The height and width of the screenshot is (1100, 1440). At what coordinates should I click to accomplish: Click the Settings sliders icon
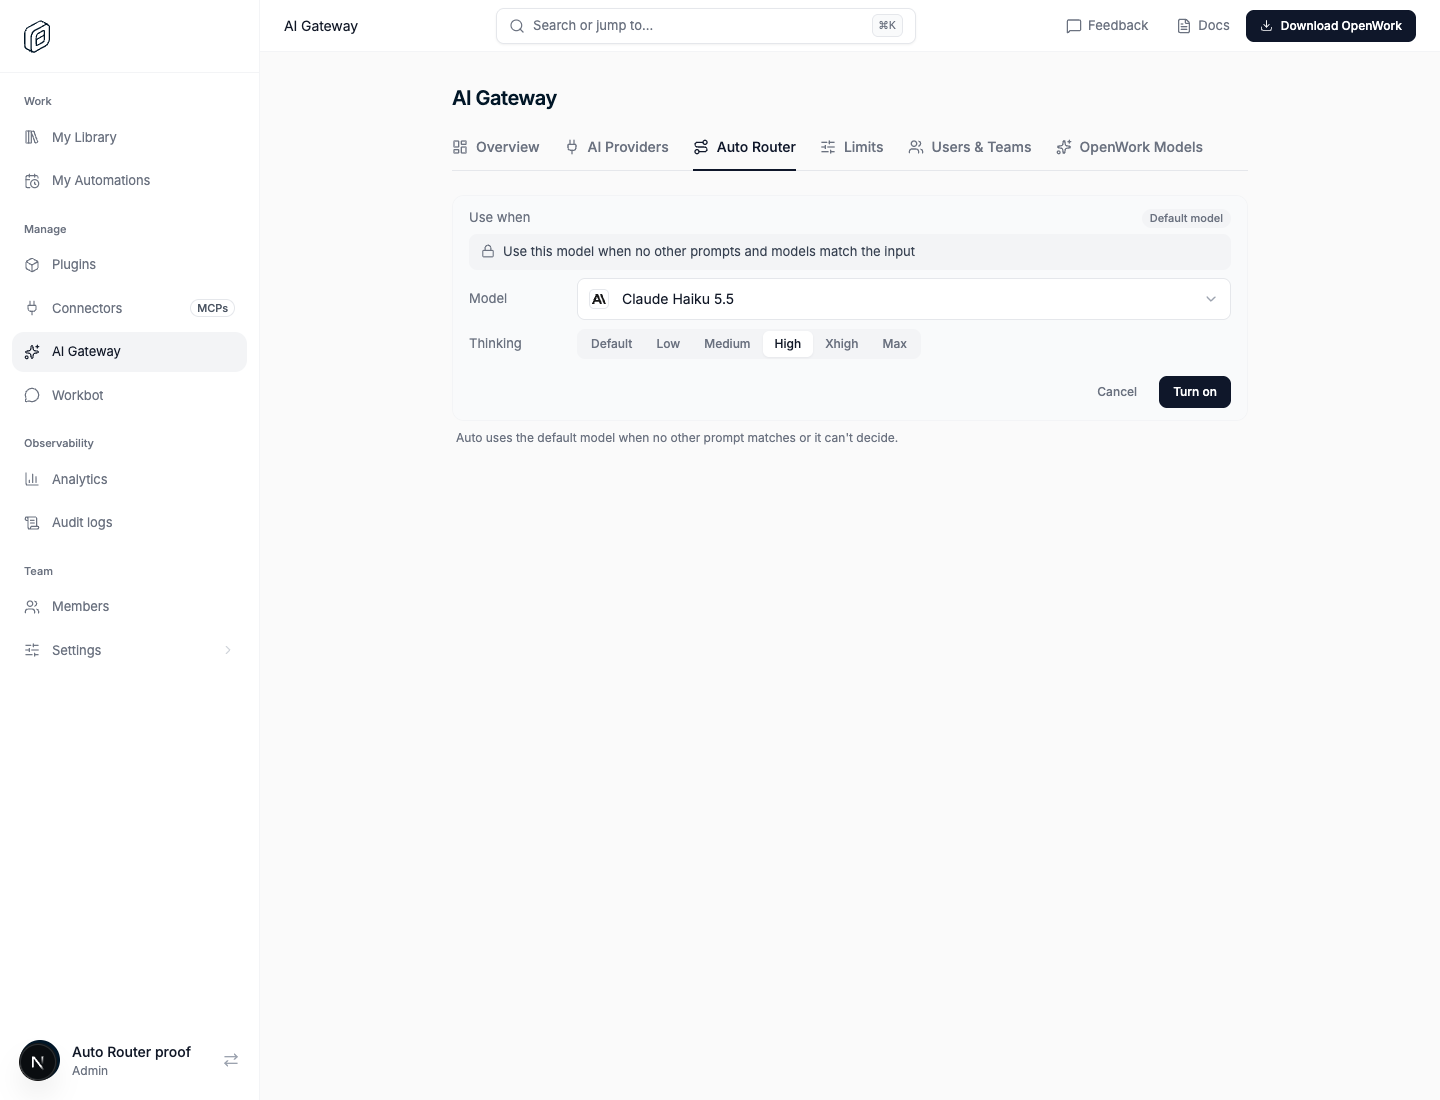pos(32,650)
